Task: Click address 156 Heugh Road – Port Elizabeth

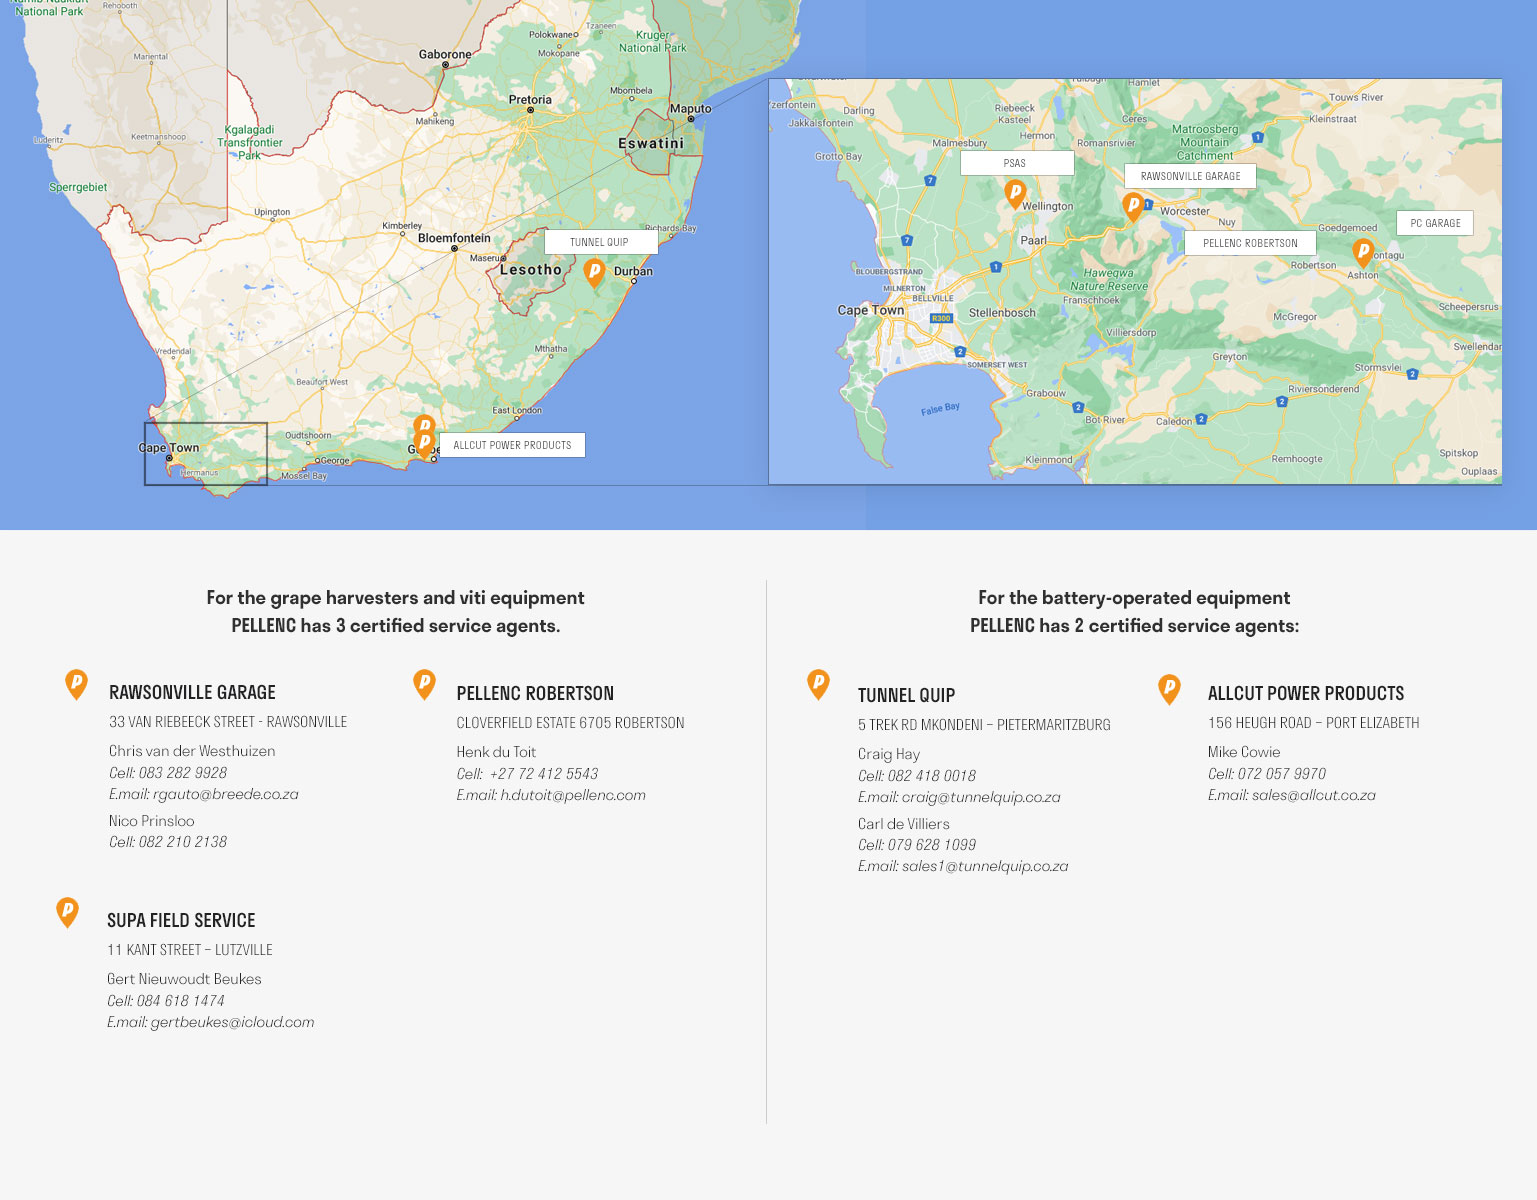Action: [1314, 723]
